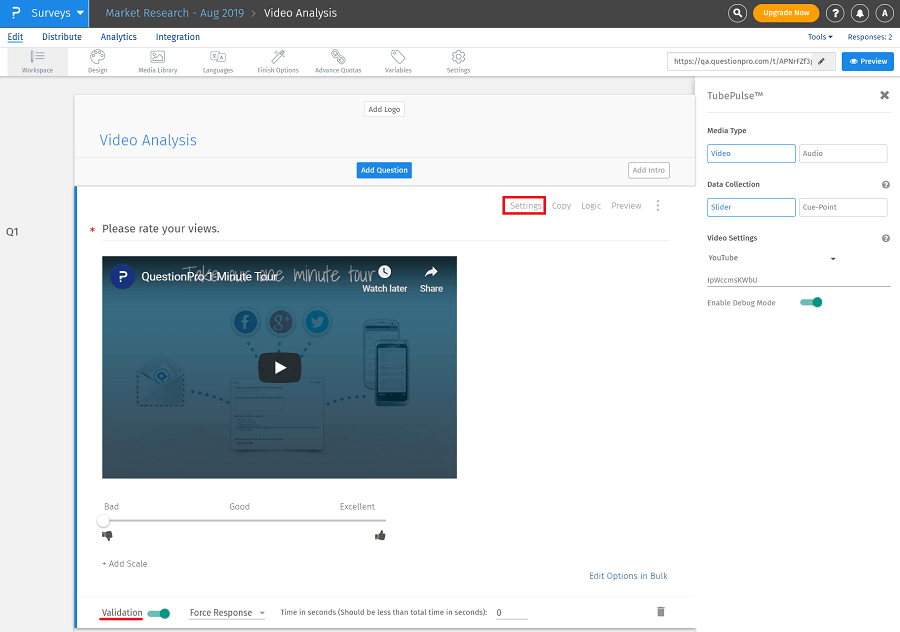
Task: Turn off the Validation toggle
Action: (159, 613)
